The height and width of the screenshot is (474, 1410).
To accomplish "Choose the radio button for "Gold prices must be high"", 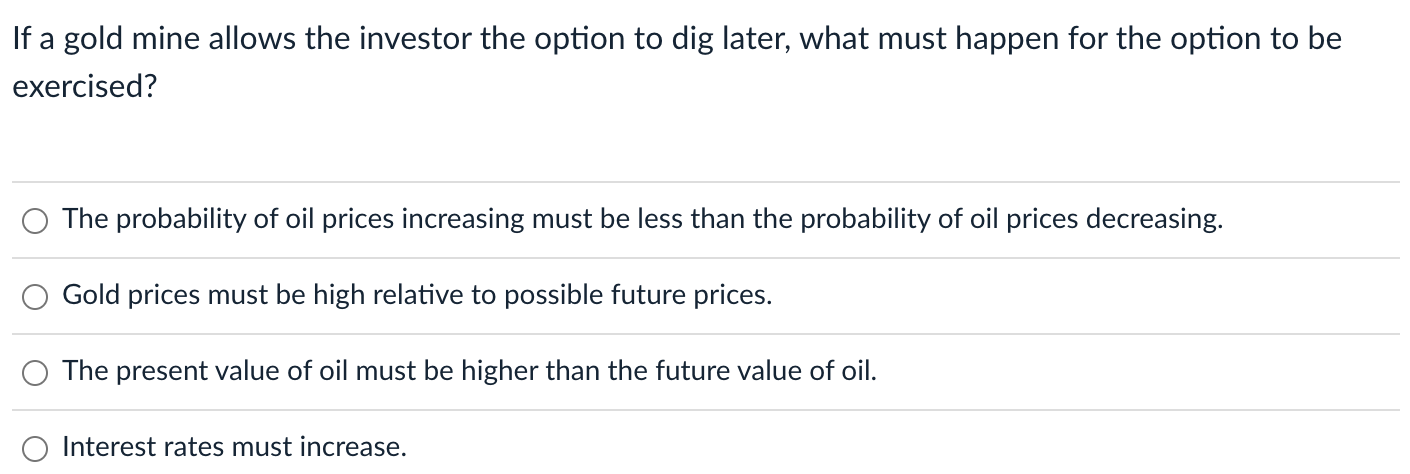I will 36,297.
